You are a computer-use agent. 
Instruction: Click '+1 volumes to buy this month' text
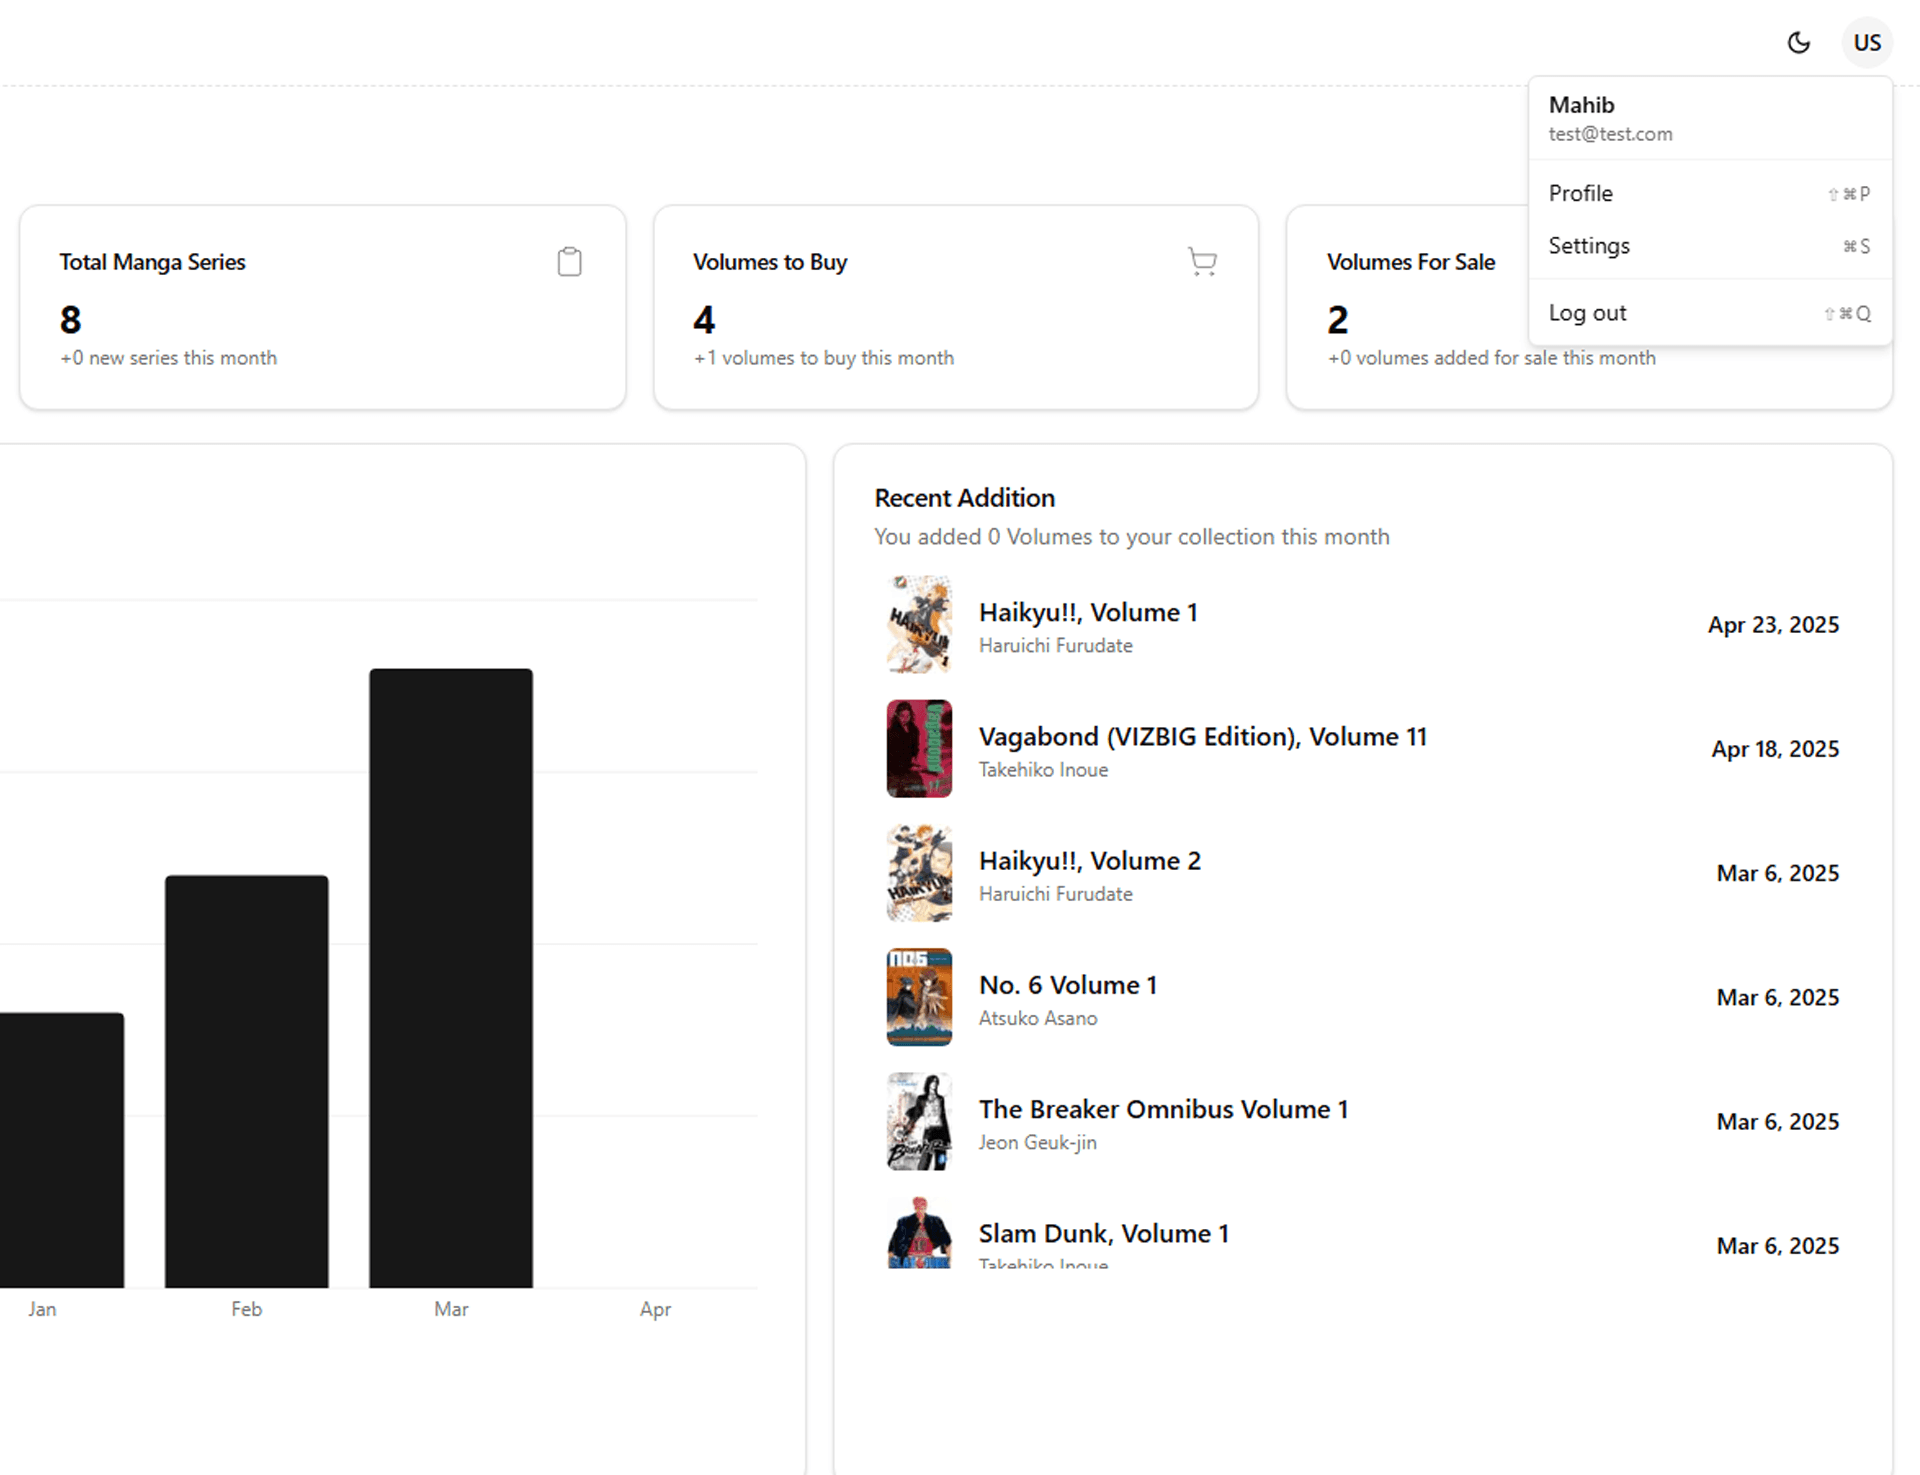[824, 358]
